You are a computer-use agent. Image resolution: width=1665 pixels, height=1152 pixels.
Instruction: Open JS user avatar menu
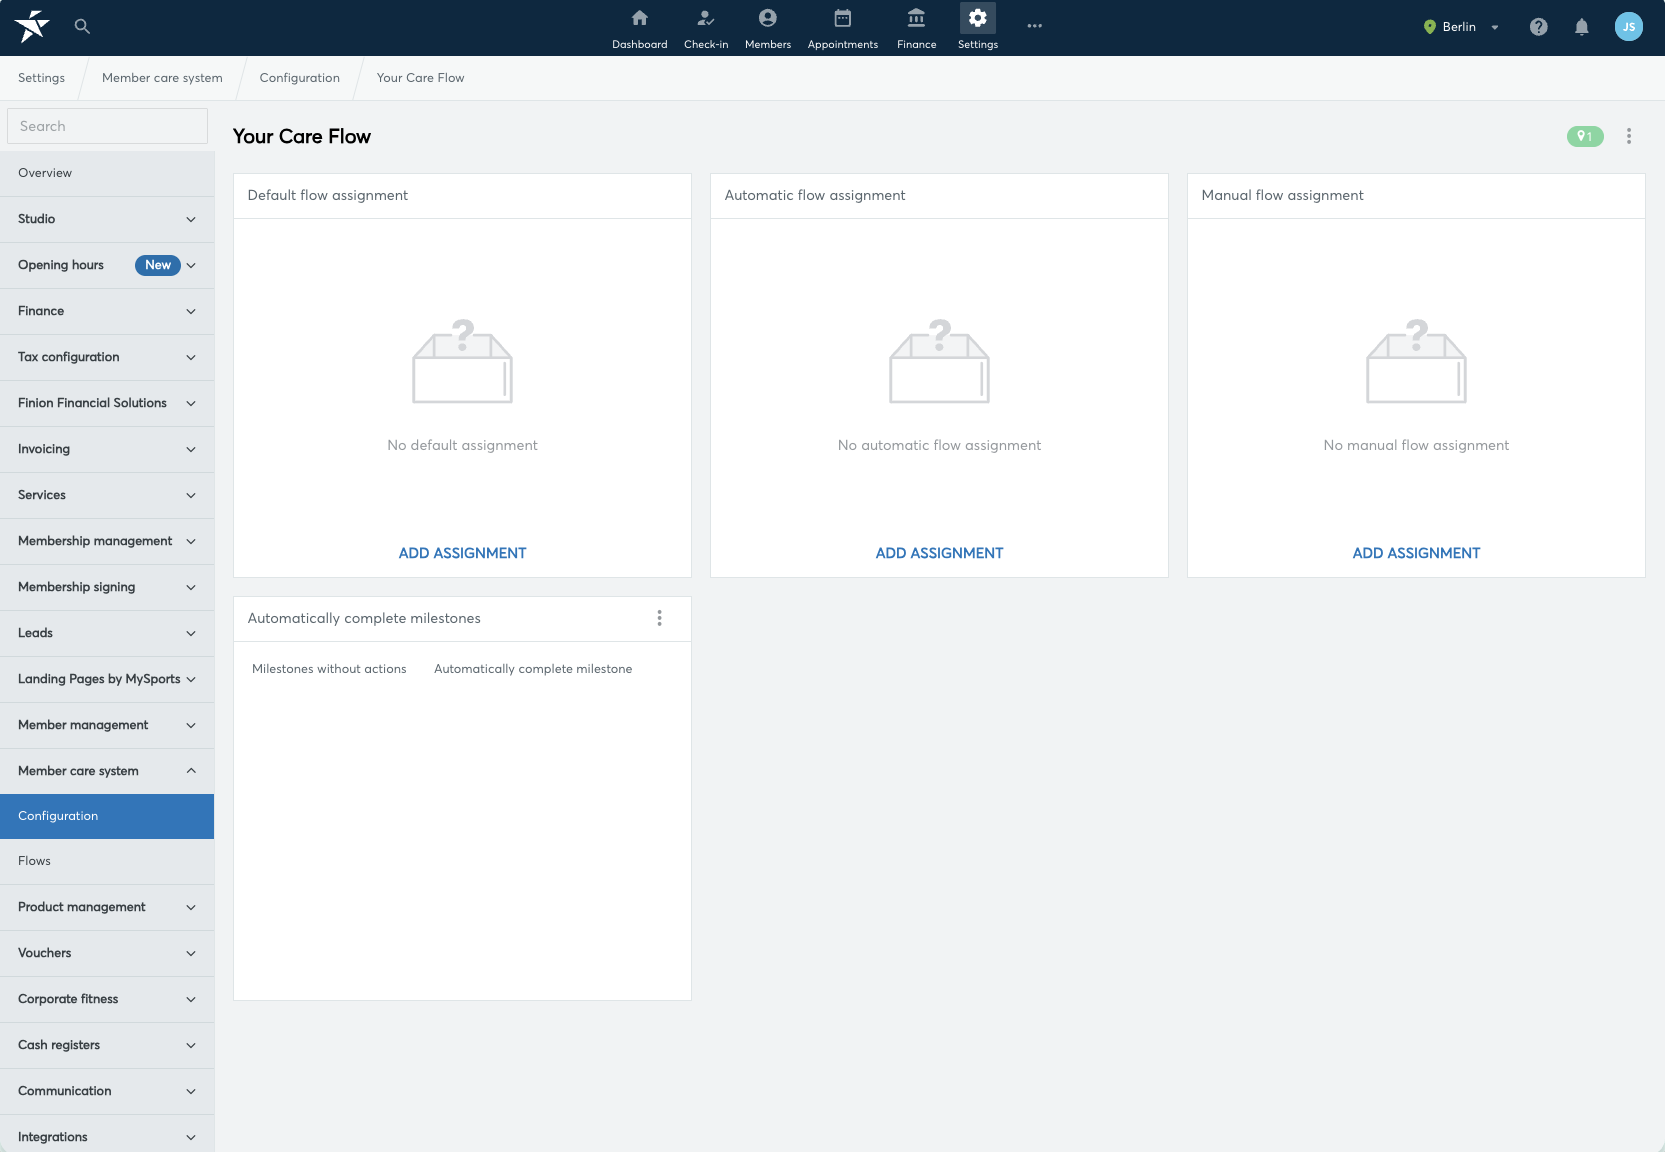click(x=1629, y=27)
